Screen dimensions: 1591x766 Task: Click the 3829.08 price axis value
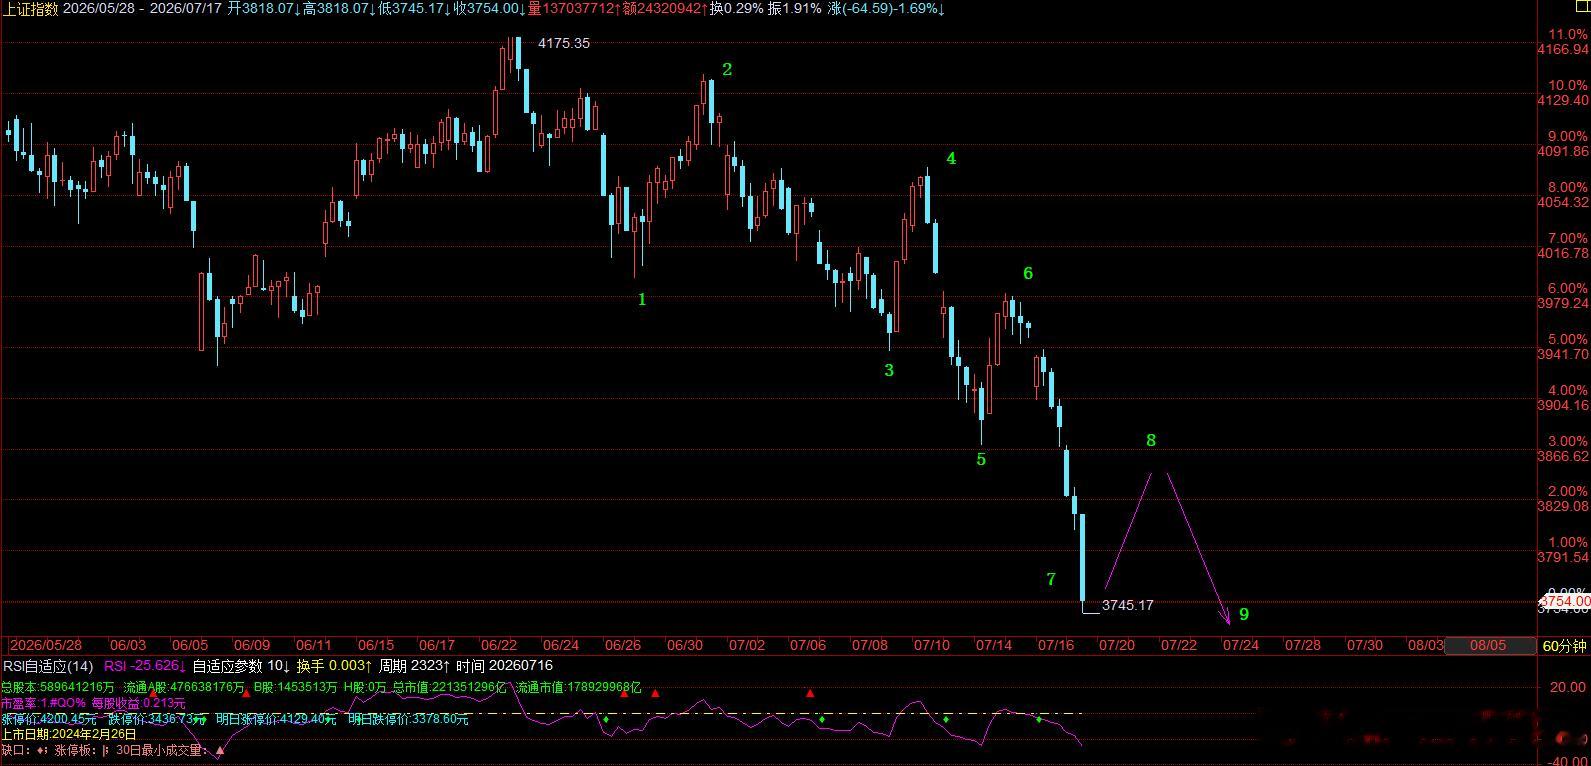(x=1563, y=506)
